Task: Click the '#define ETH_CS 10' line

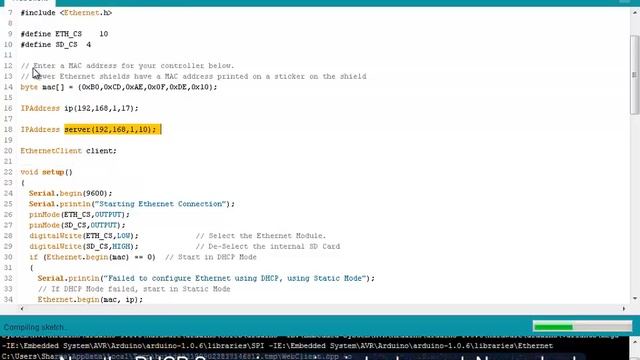Action: (64, 34)
